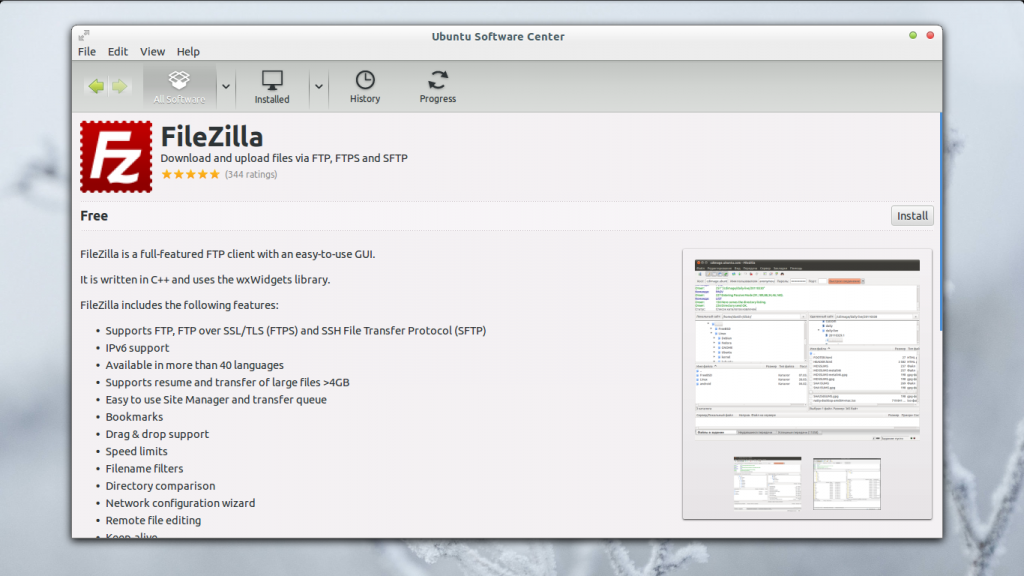The image size is (1024, 576).
Task: Open the History clock icon
Action: coord(365,87)
